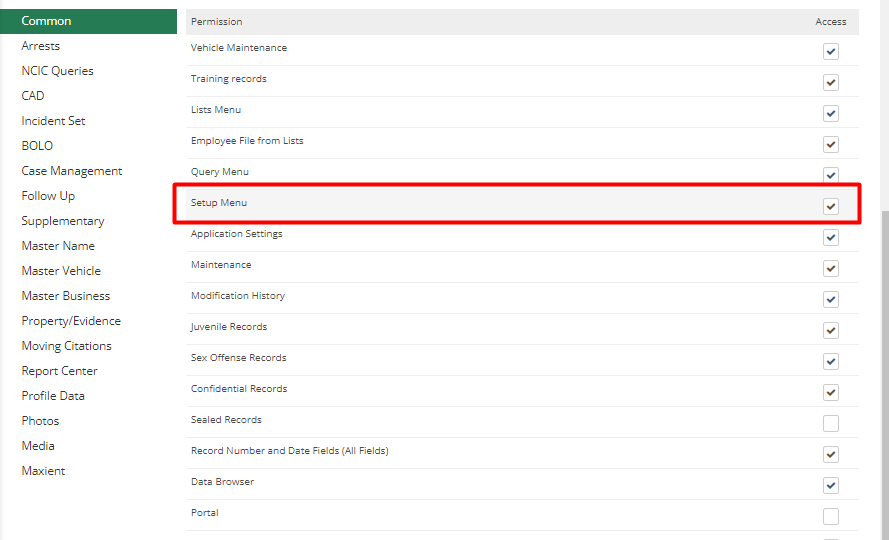The height and width of the screenshot is (540, 889).
Task: Open Case Management category
Action: [71, 171]
